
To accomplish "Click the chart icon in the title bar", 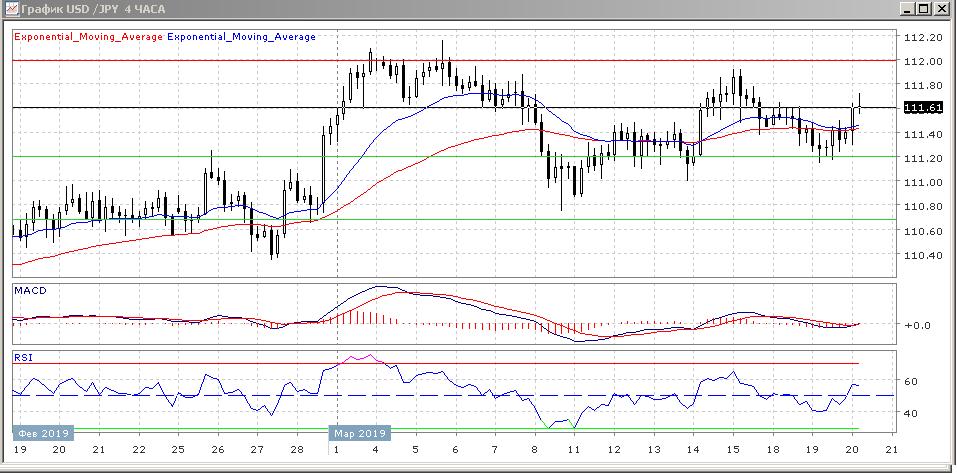I will pyautogui.click(x=11, y=9).
